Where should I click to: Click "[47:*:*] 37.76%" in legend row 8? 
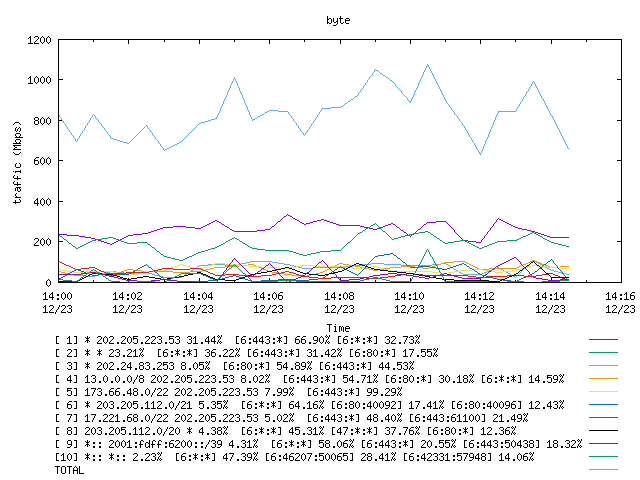(376, 431)
